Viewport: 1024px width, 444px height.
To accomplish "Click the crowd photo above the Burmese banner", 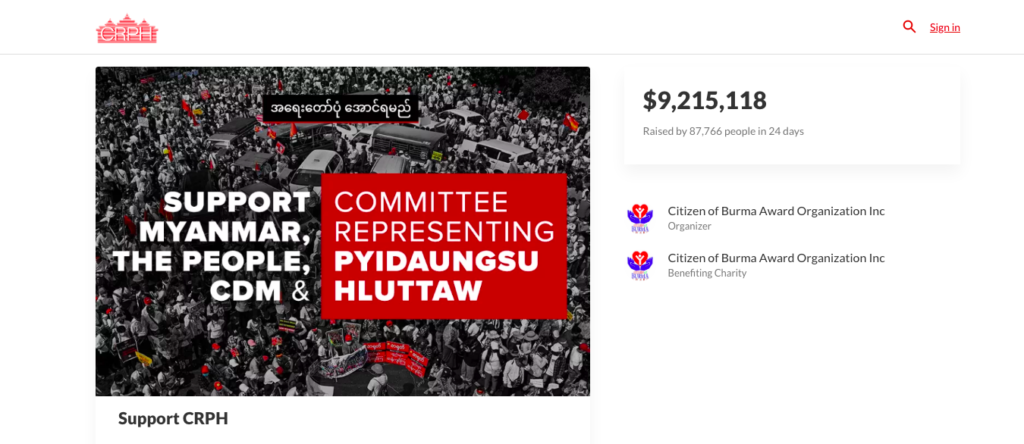I will coord(342,80).
